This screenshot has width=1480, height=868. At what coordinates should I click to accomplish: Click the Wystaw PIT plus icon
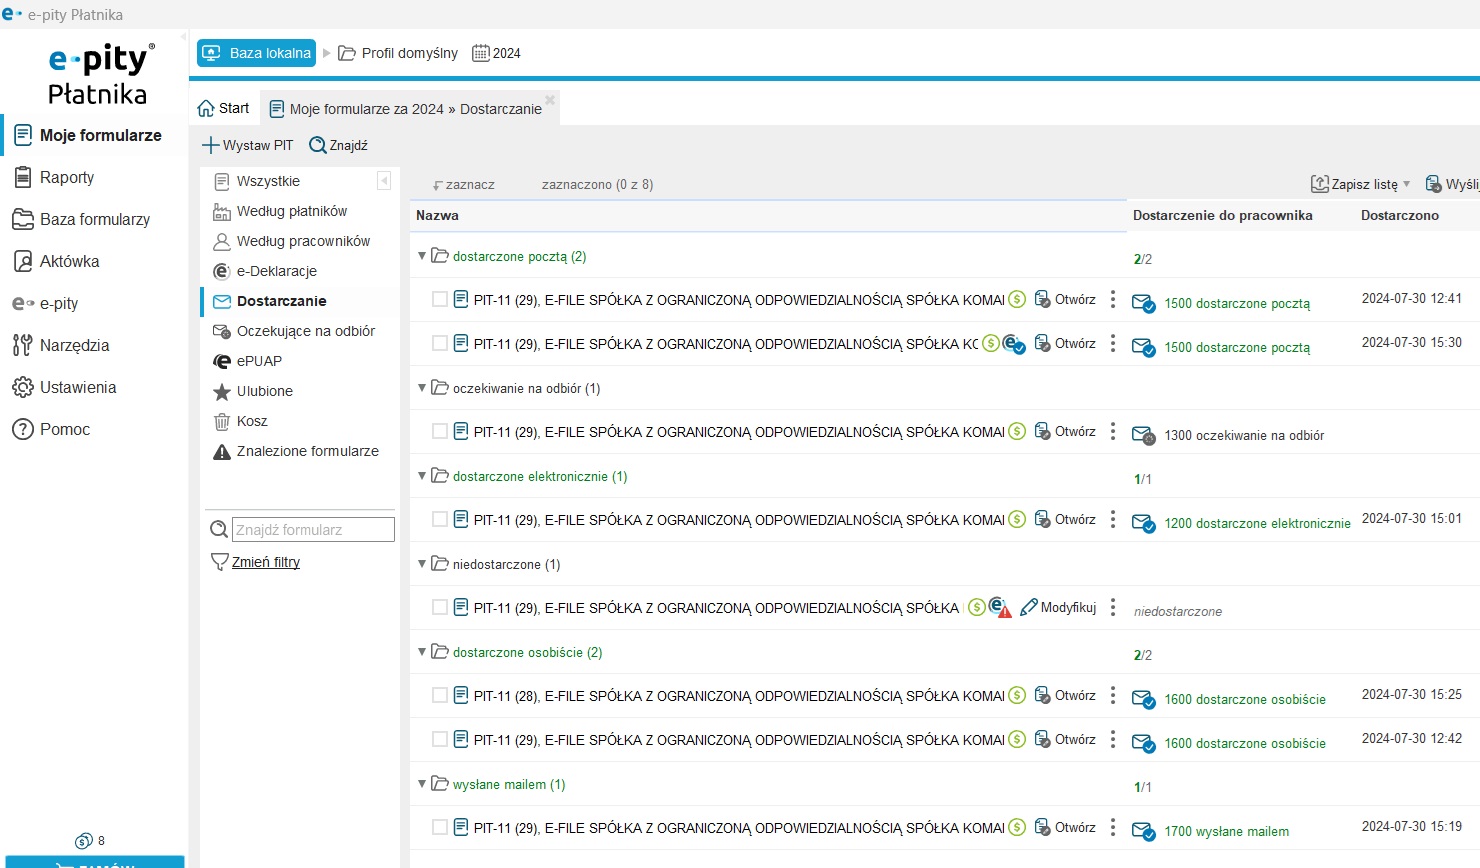click(x=210, y=146)
